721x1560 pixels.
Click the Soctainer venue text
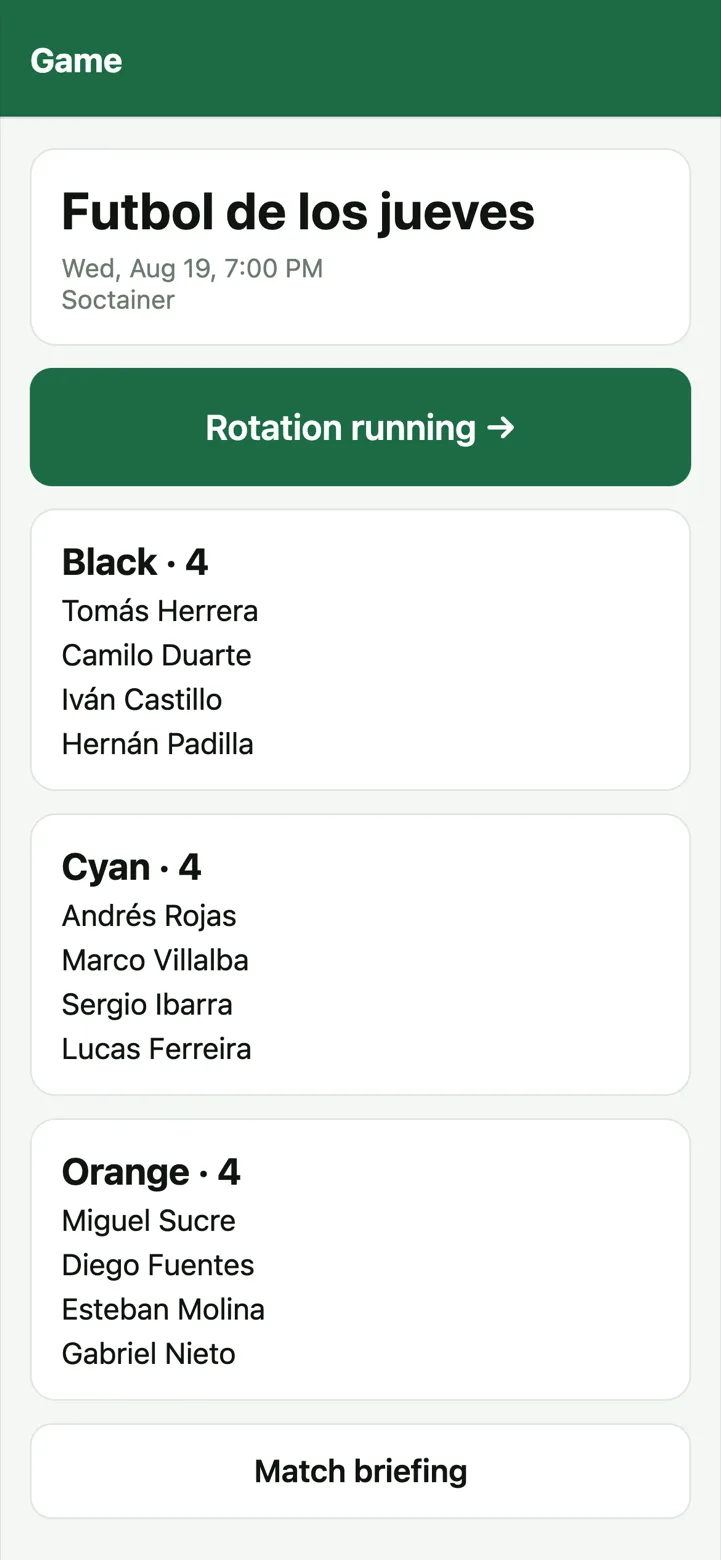[118, 300]
